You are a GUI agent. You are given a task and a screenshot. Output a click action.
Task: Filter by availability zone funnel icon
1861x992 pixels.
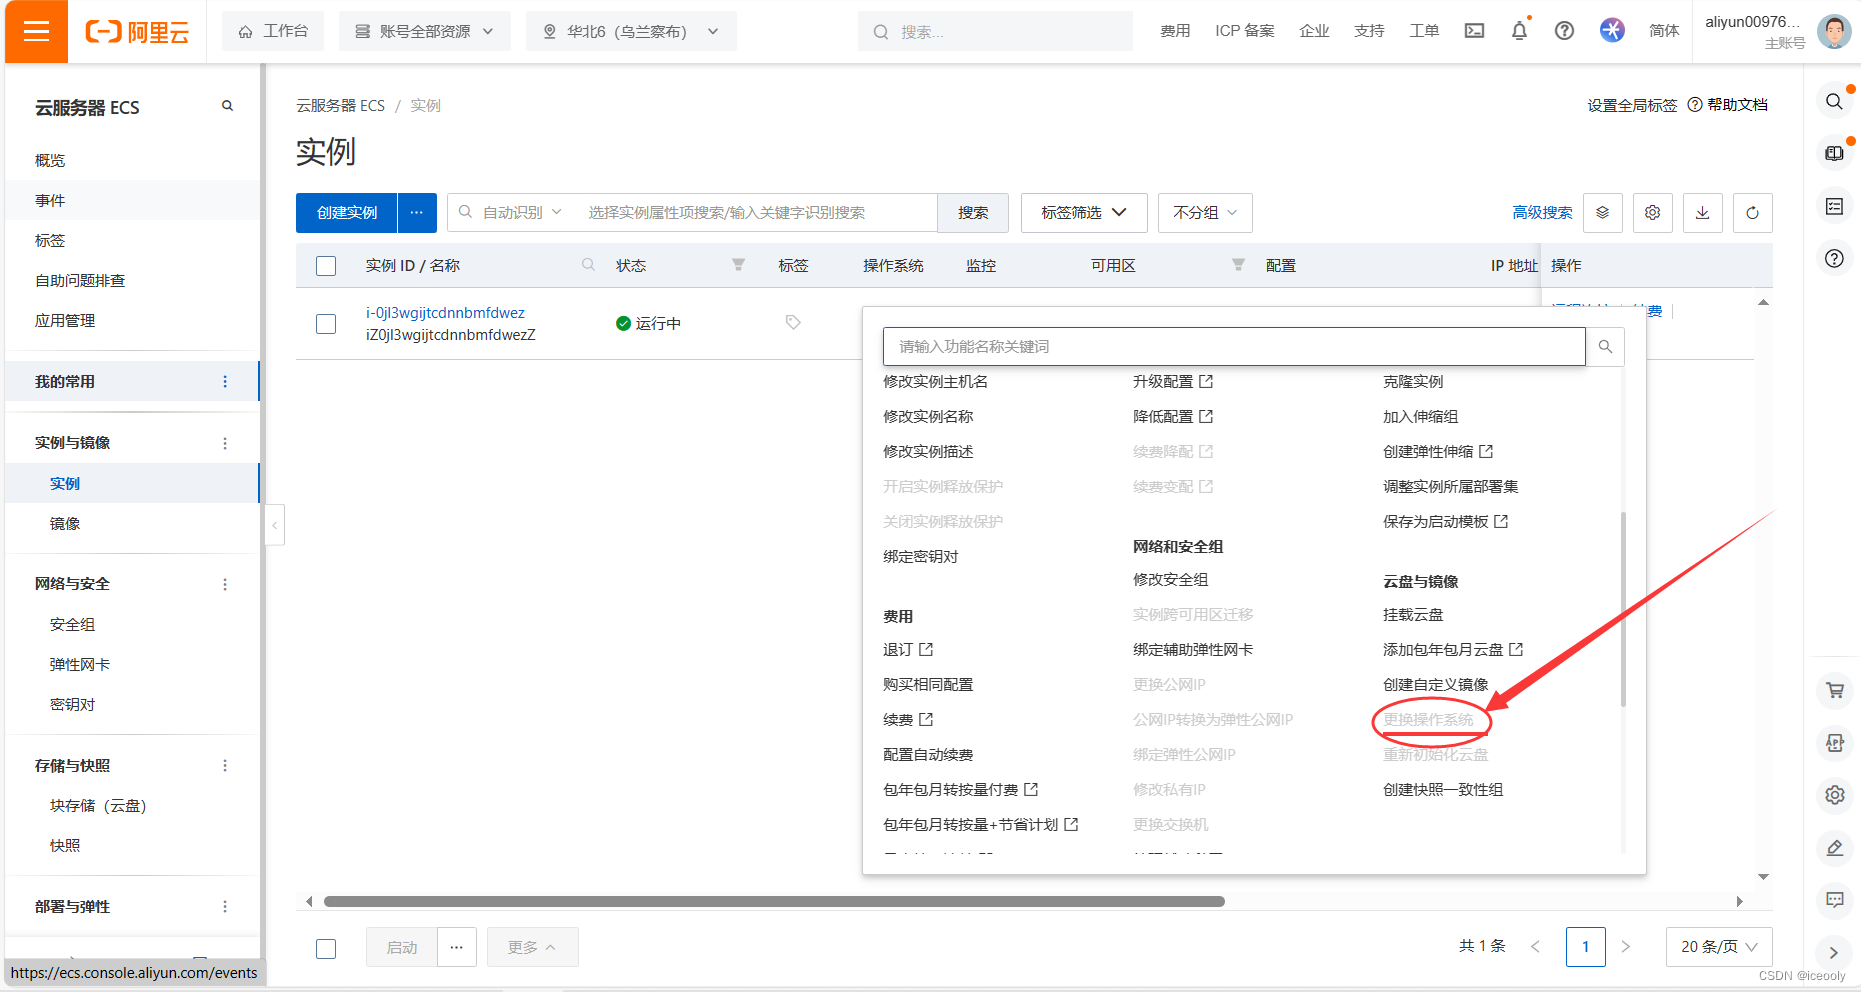tap(1238, 265)
